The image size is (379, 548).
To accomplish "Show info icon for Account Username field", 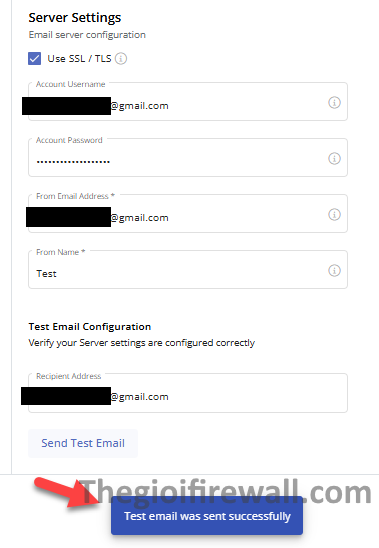I will (x=334, y=102).
